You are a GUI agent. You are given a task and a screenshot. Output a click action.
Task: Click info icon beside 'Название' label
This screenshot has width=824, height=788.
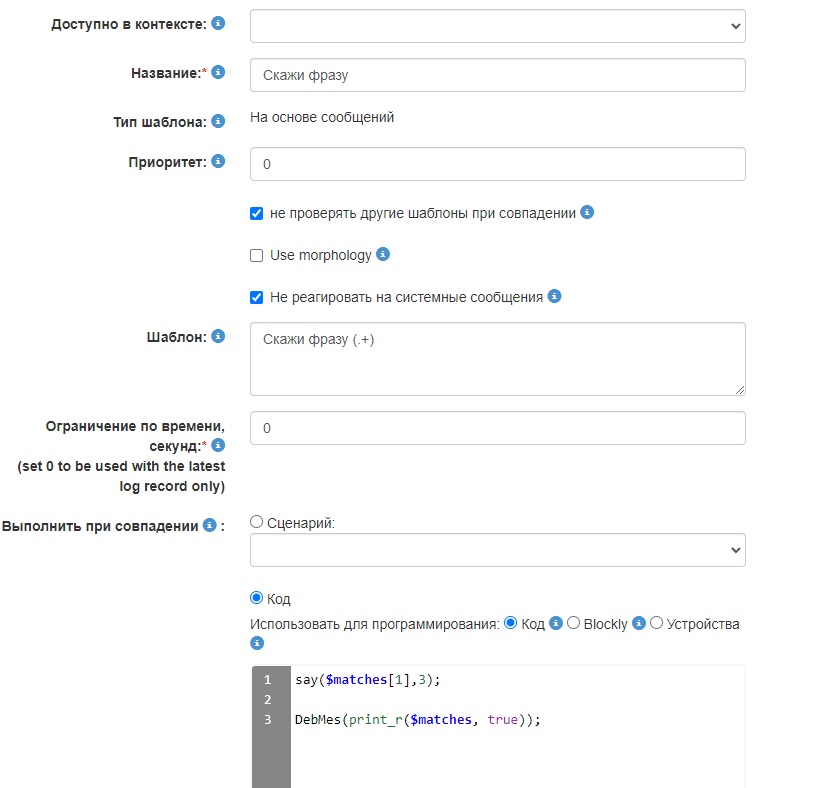[218, 72]
